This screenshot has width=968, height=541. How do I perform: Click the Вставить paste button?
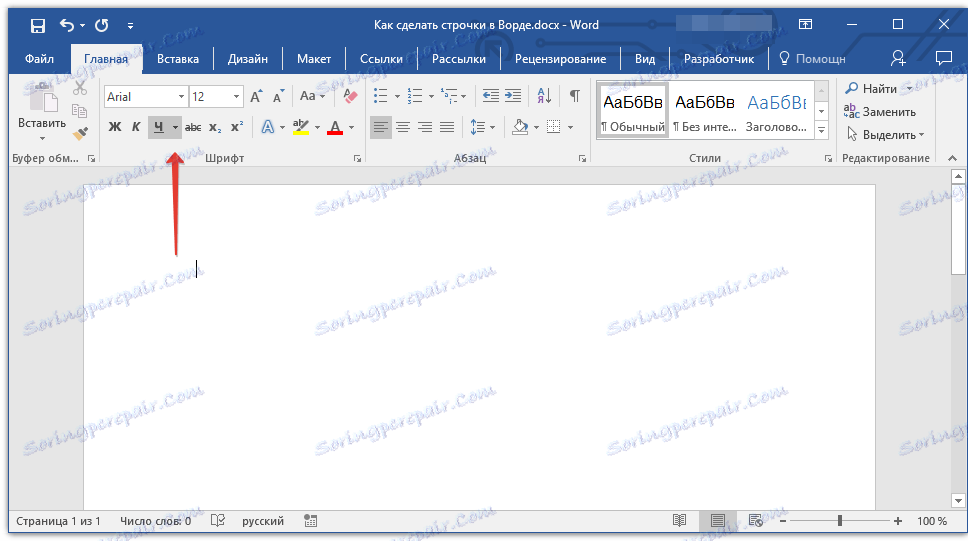42,113
